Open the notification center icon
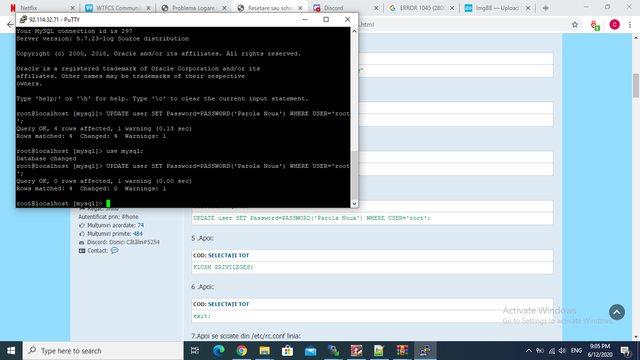This screenshot has height=360, width=640. (625, 351)
